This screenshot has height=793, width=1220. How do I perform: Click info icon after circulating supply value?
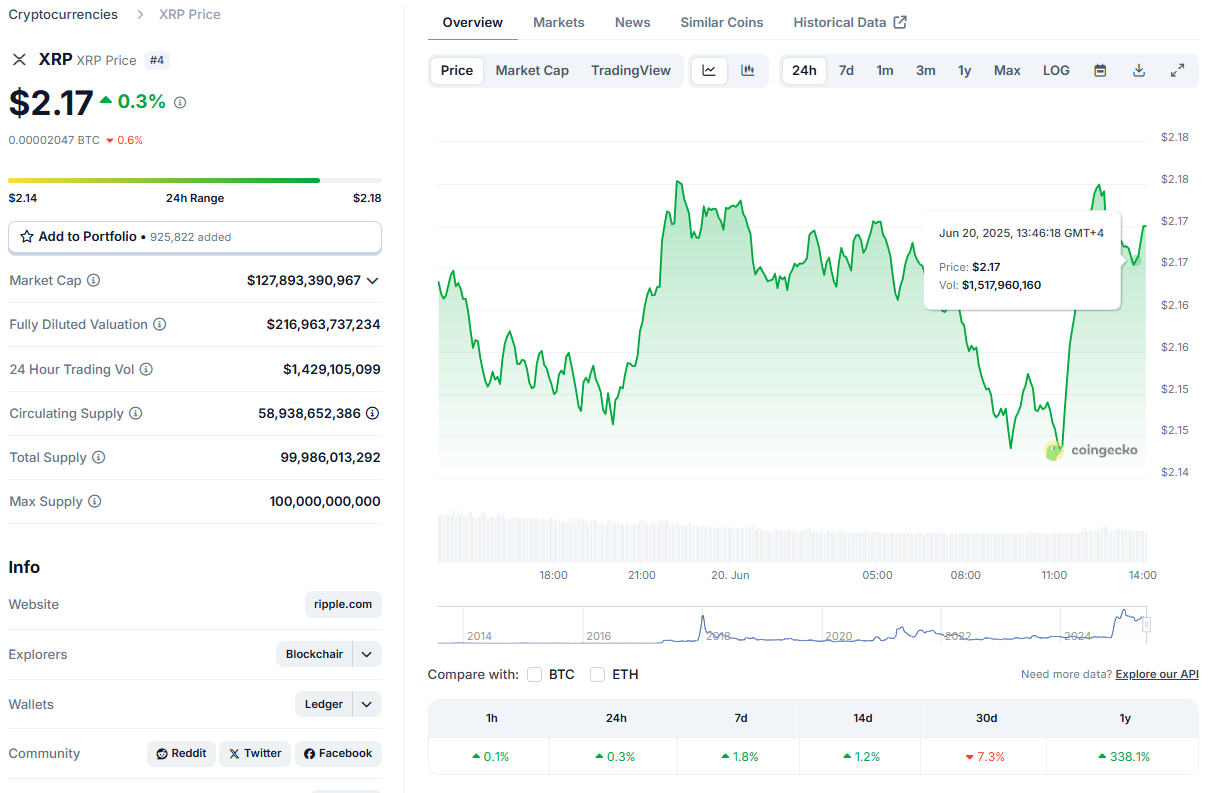(373, 413)
